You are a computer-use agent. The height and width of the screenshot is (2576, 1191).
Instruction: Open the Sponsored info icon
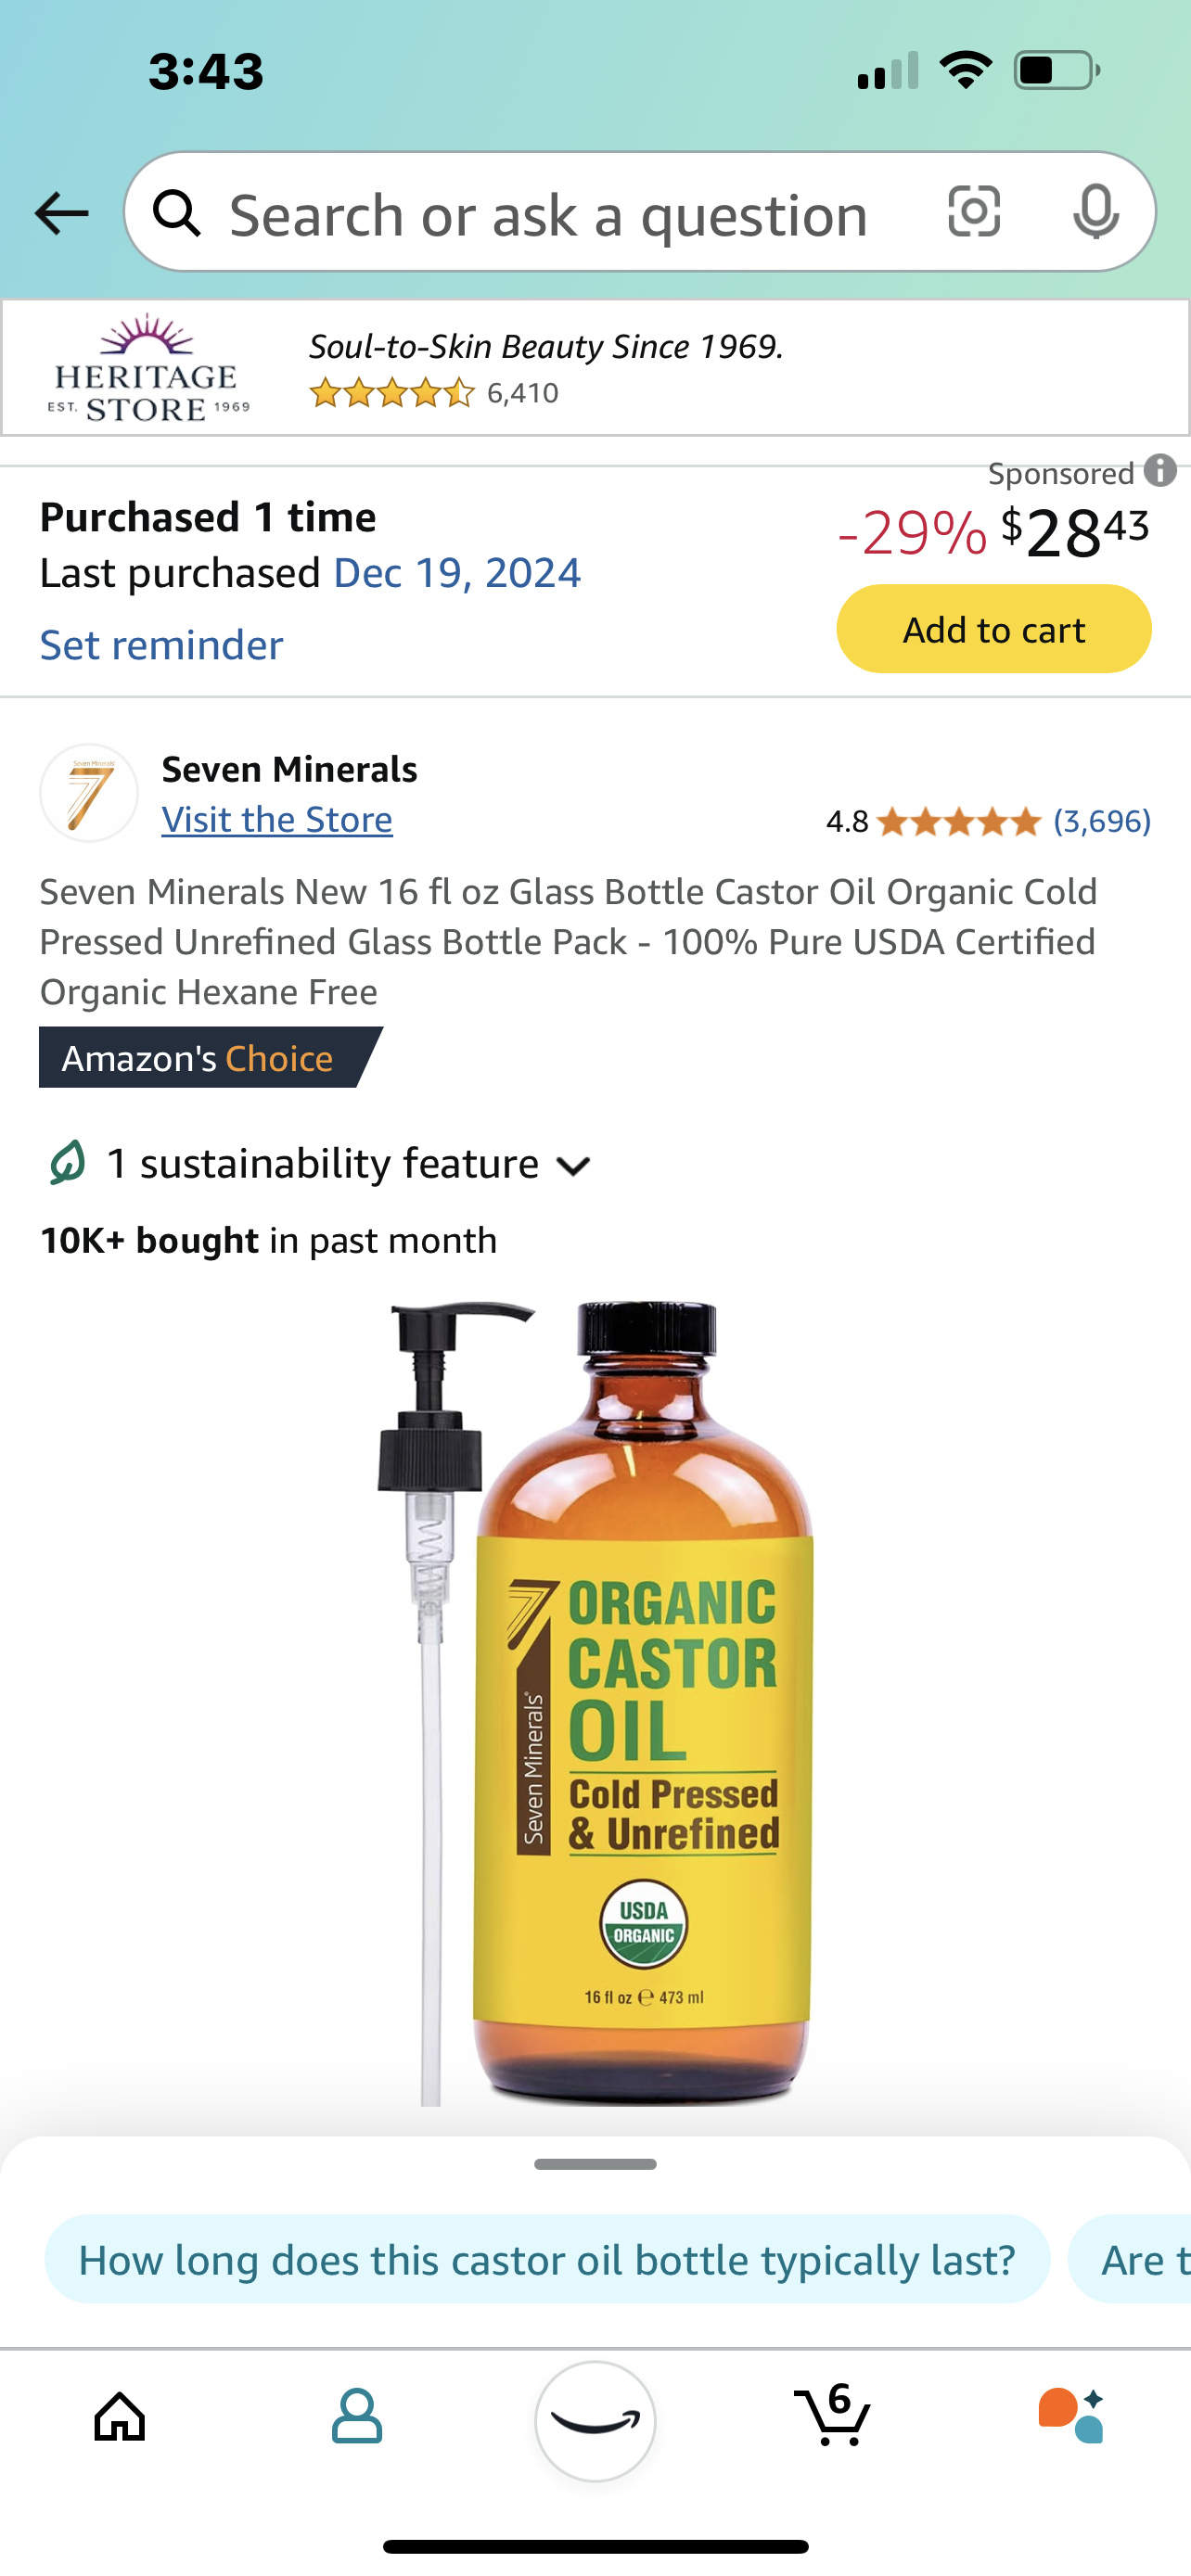pyautogui.click(x=1160, y=470)
